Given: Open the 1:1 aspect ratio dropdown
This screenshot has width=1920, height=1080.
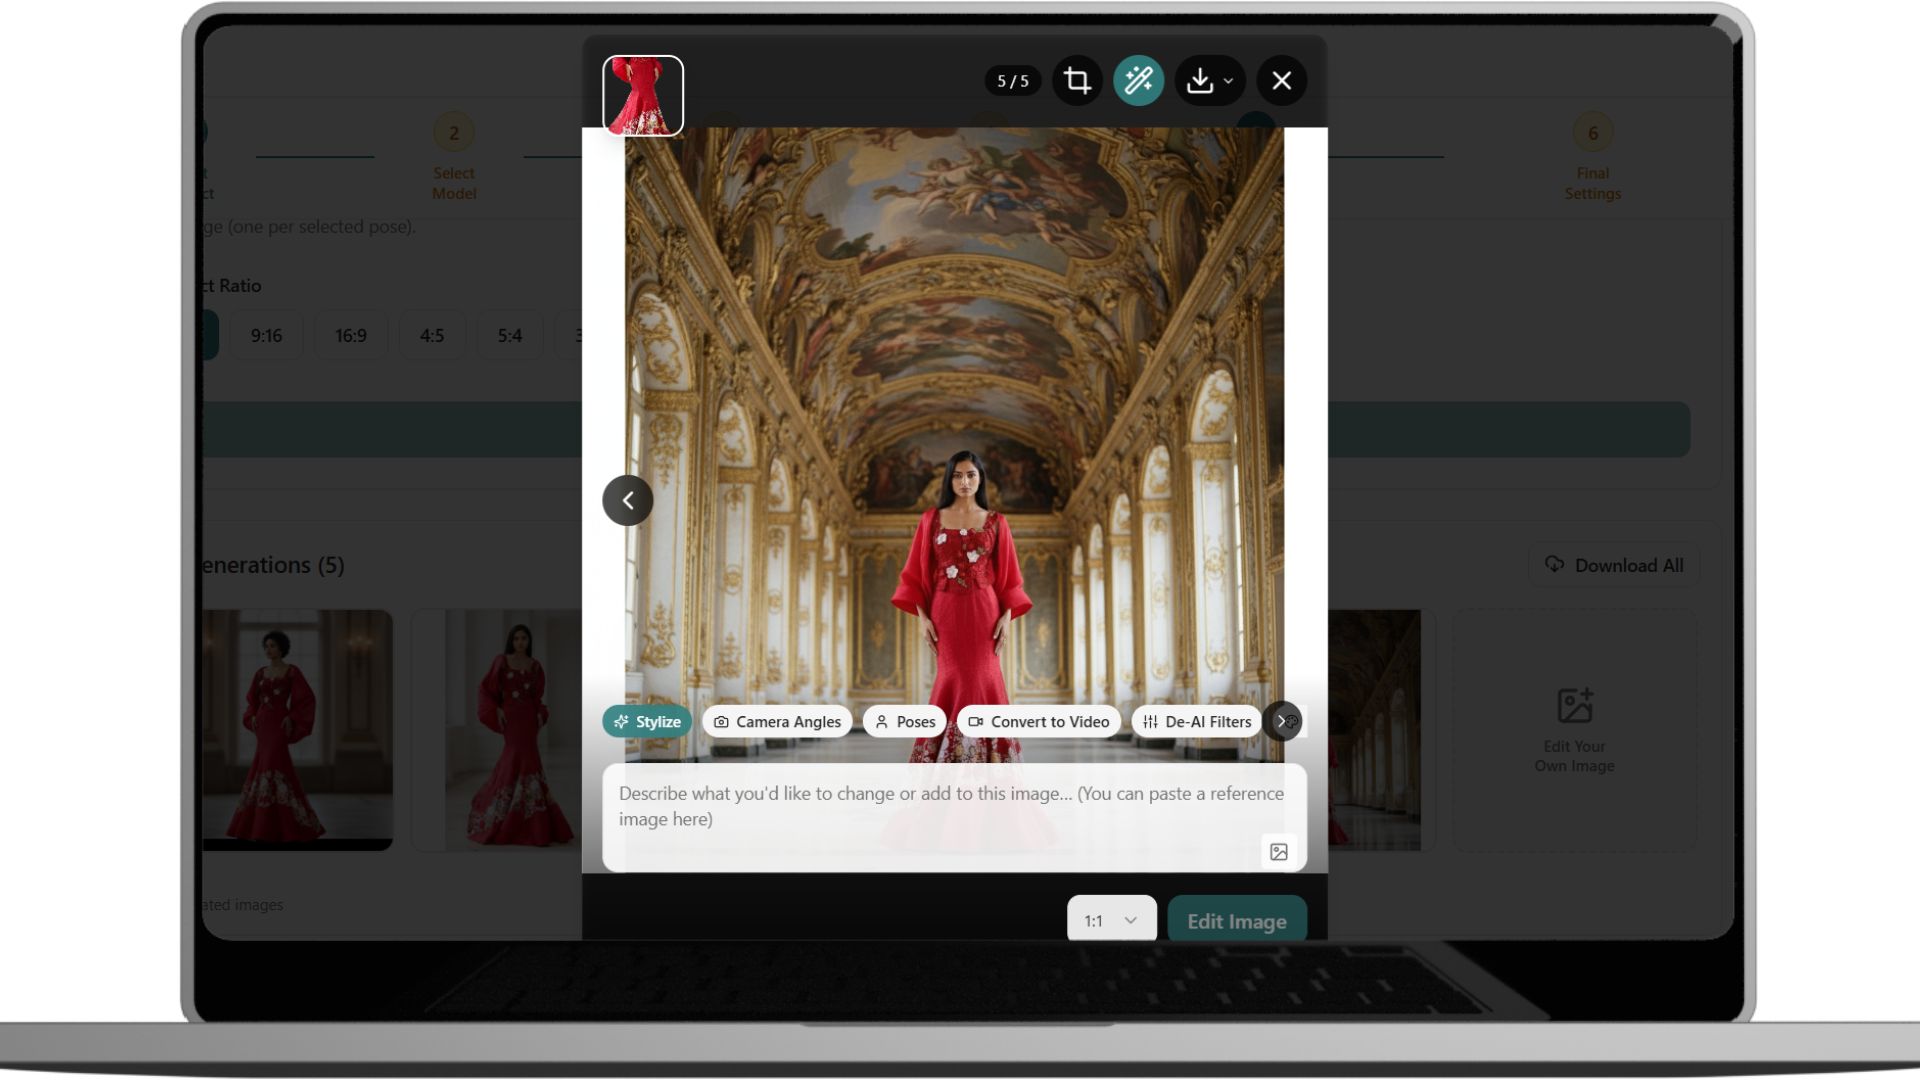Looking at the screenshot, I should (1111, 920).
